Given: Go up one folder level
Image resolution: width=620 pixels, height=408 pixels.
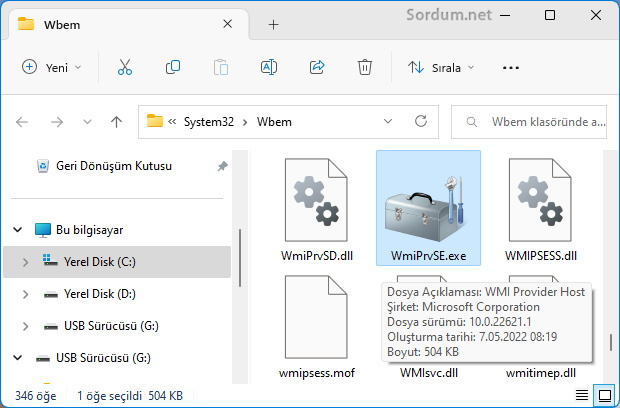Looking at the screenshot, I should pos(116,122).
